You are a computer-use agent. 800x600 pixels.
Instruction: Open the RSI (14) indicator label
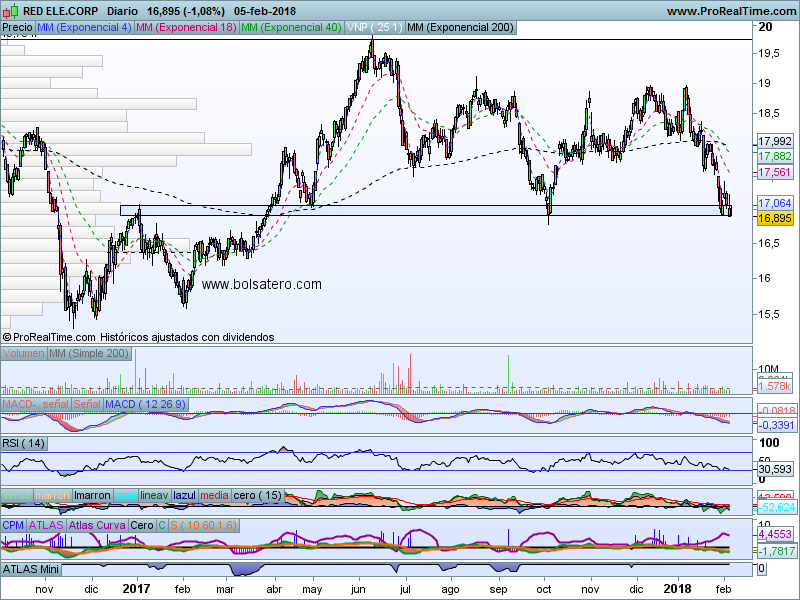(24, 443)
